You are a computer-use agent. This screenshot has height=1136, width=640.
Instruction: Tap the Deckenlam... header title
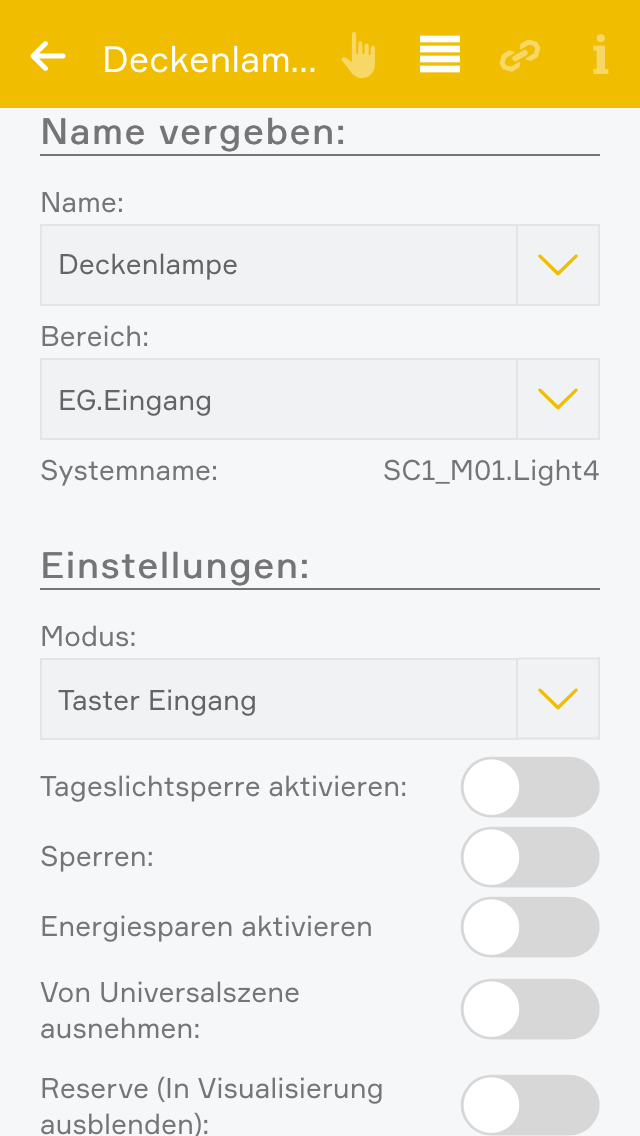[x=210, y=60]
